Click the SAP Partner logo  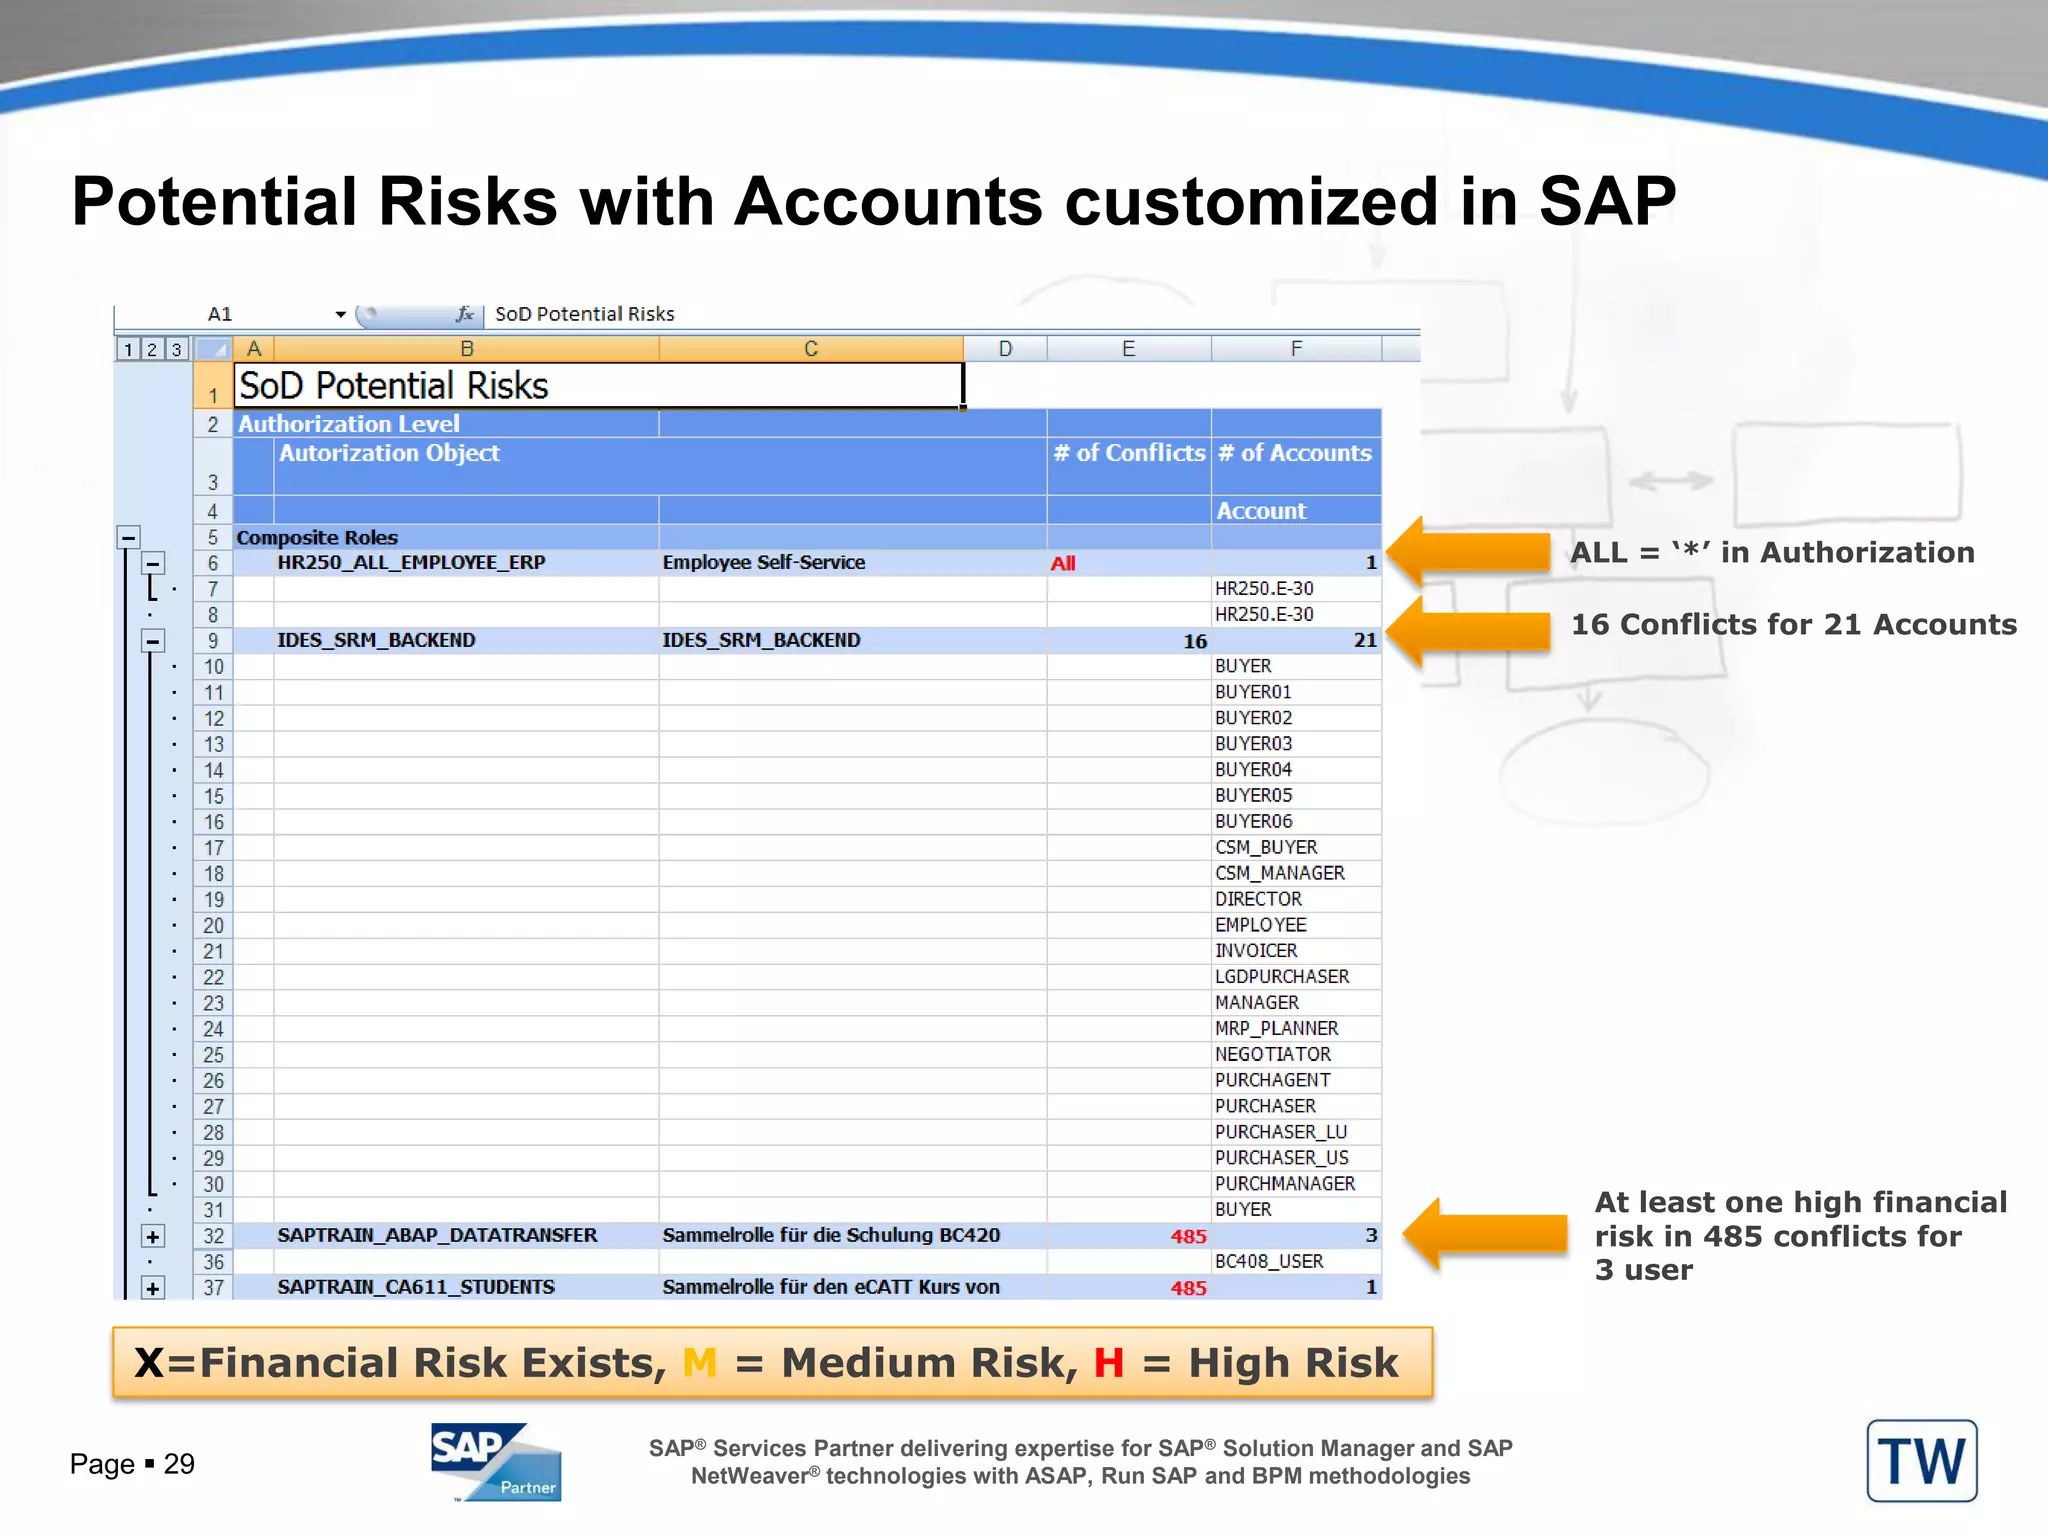[x=496, y=1462]
